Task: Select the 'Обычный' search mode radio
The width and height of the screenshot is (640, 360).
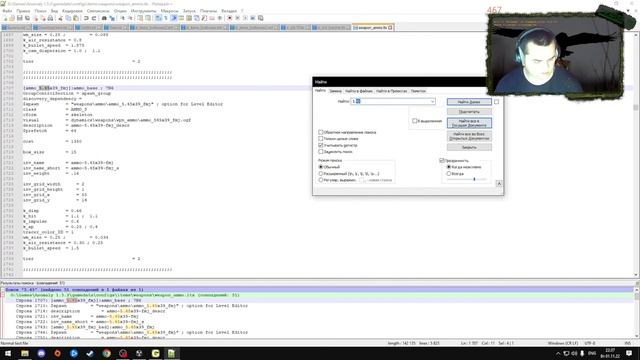Action: [320, 167]
